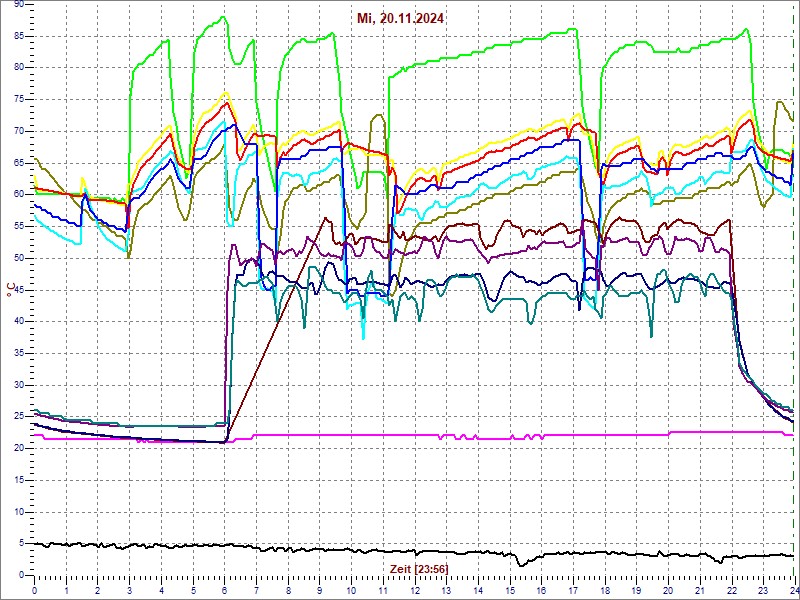Click the 70 label on the temperature axis
Screen dimensions: 800x600
pos(18,131)
